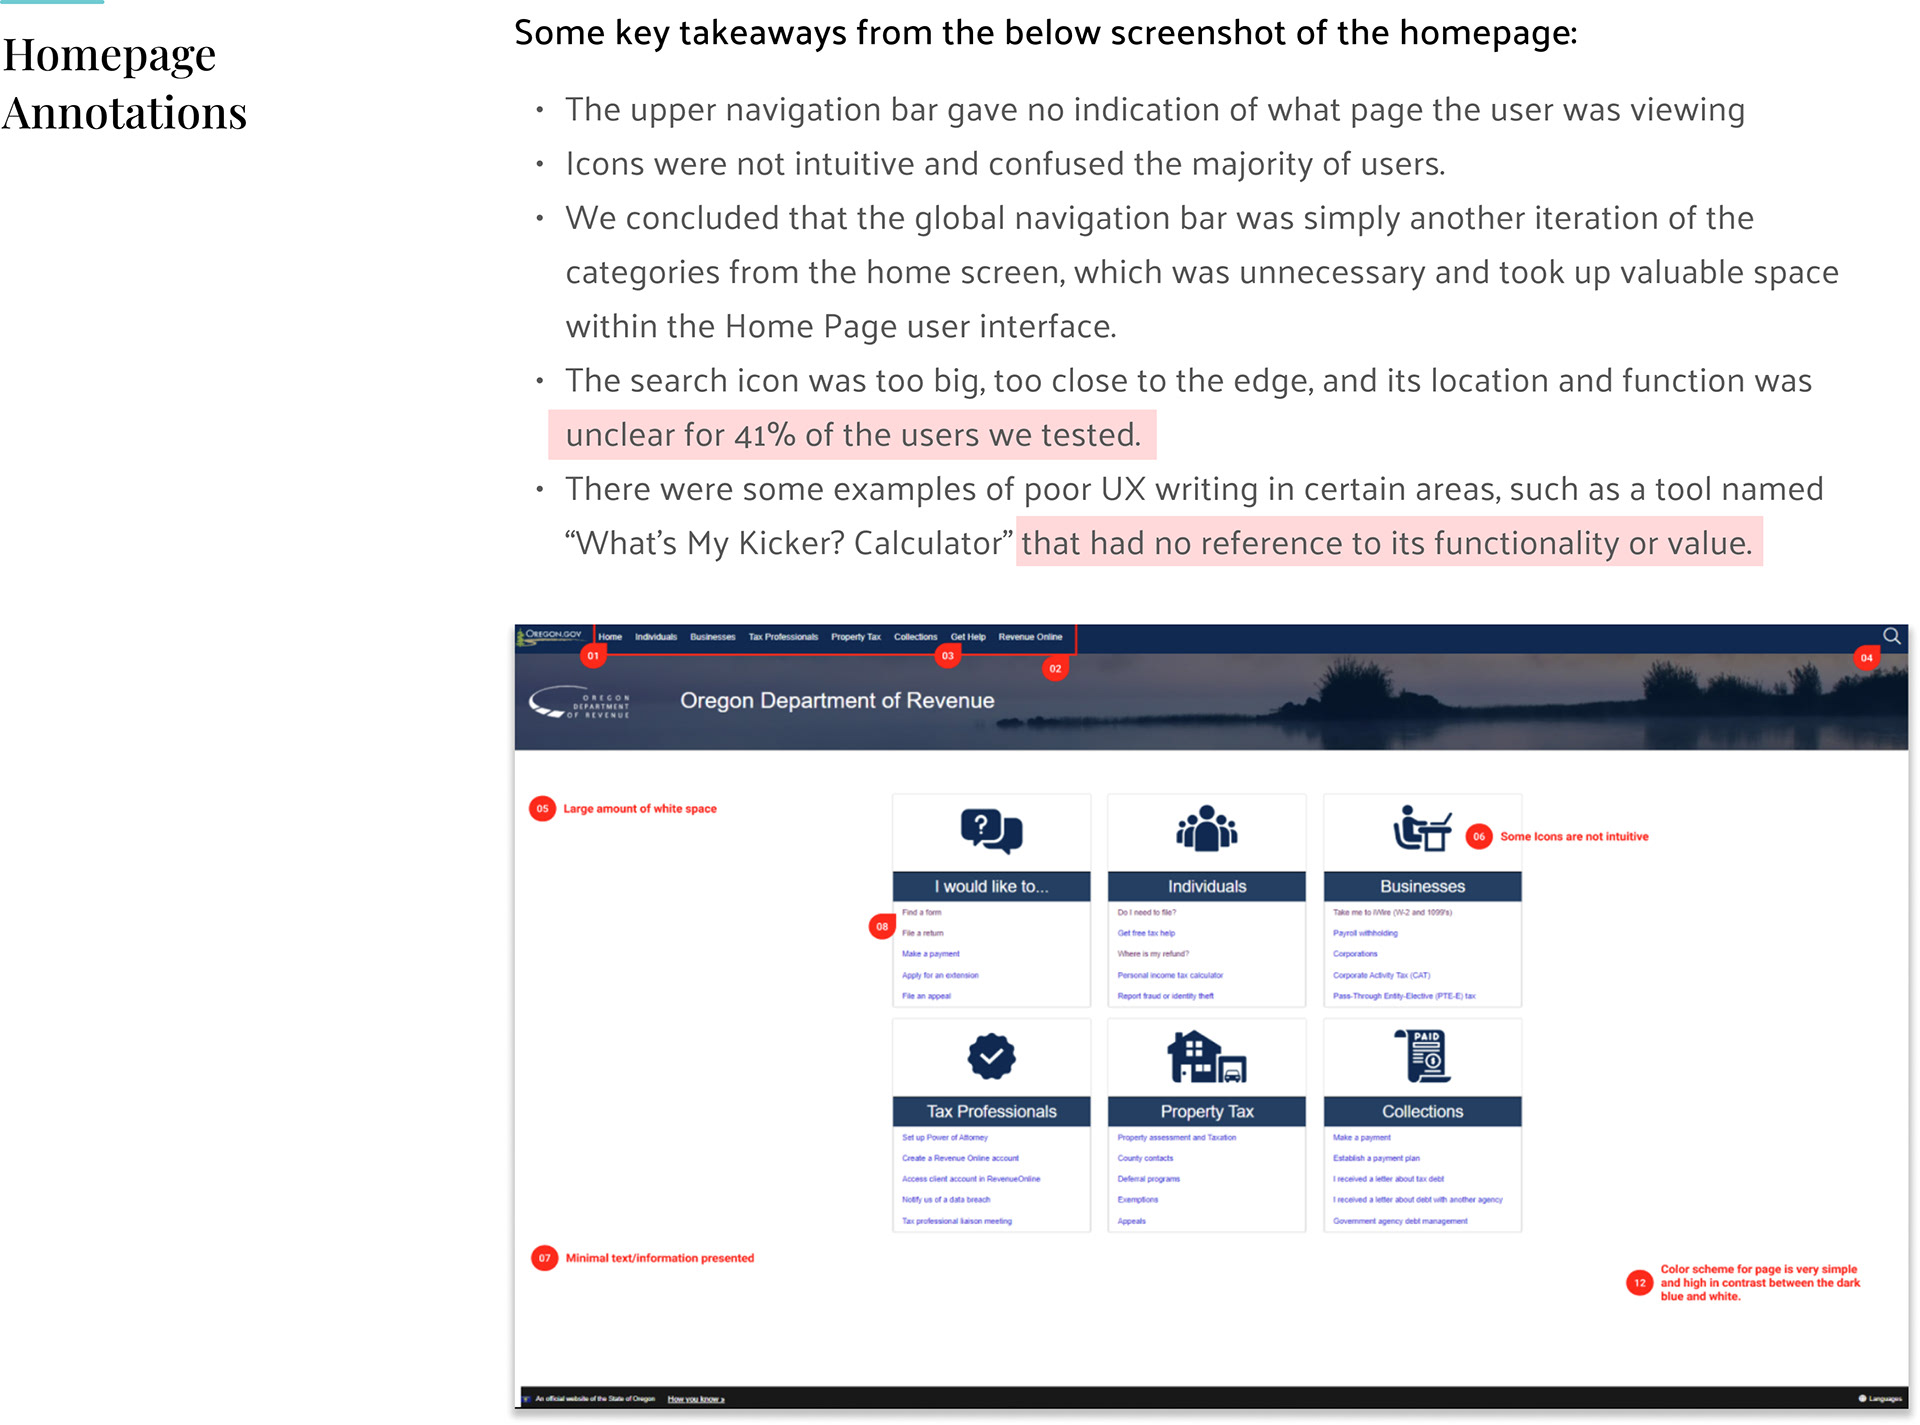Image resolution: width=1920 pixels, height=1425 pixels.
Task: Click the Where is my refund link
Action: click(1152, 954)
